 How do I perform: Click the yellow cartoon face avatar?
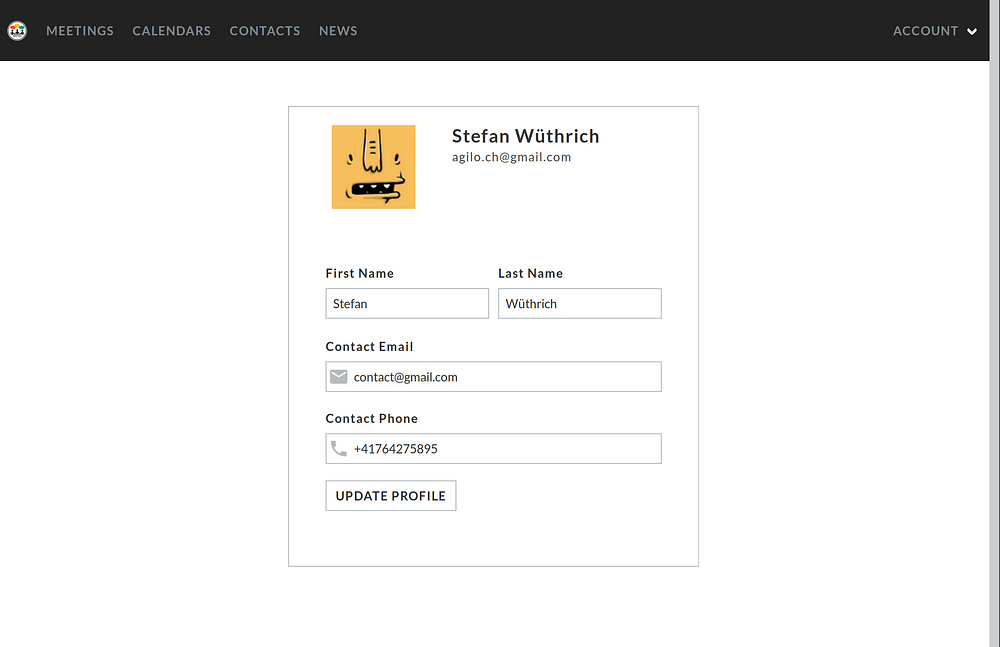(373, 167)
